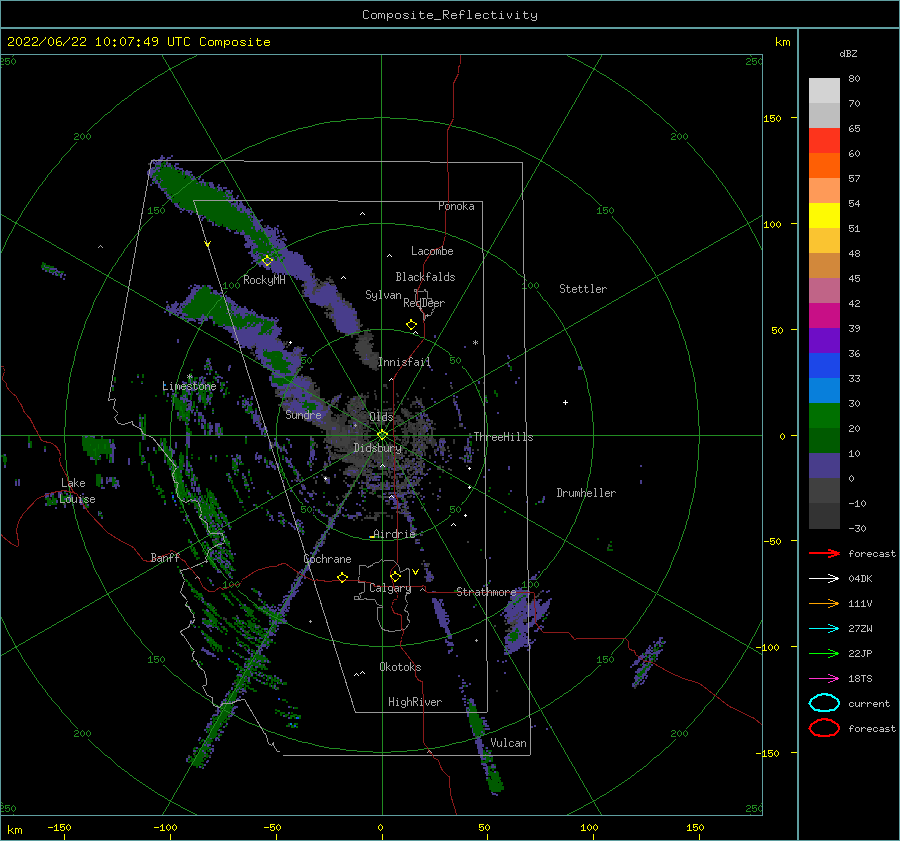Click the Didsbury label

pos(377,448)
